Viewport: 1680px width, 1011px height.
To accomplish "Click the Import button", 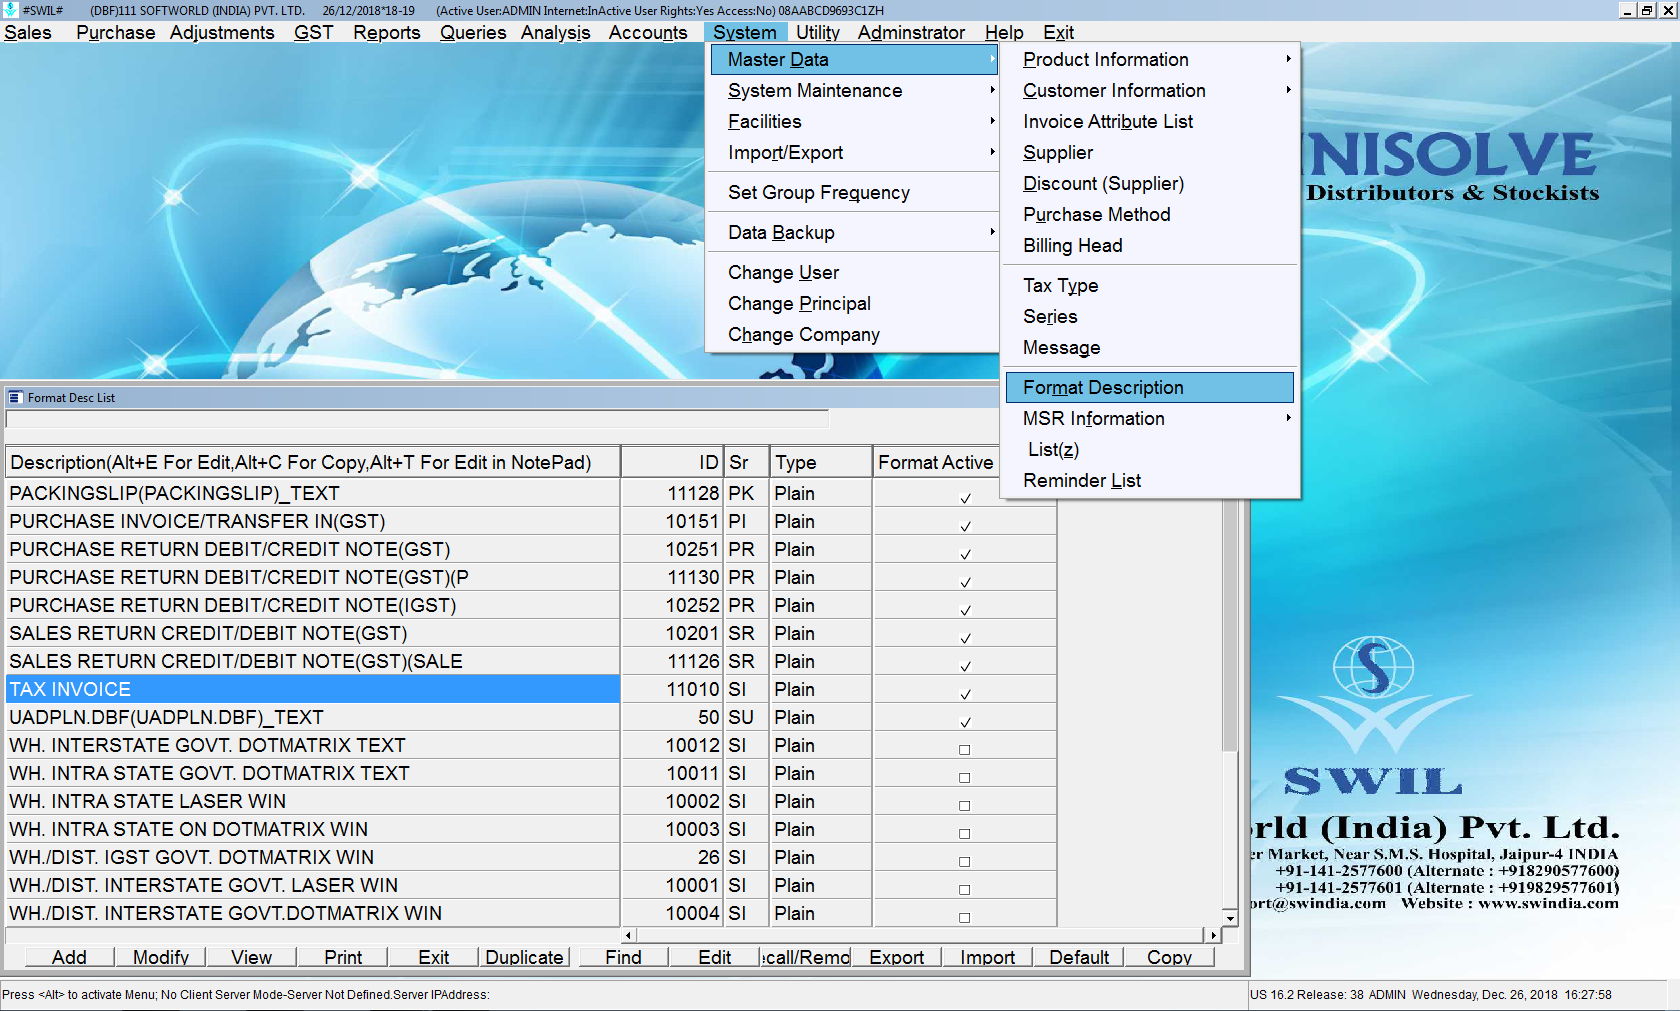I will (987, 957).
